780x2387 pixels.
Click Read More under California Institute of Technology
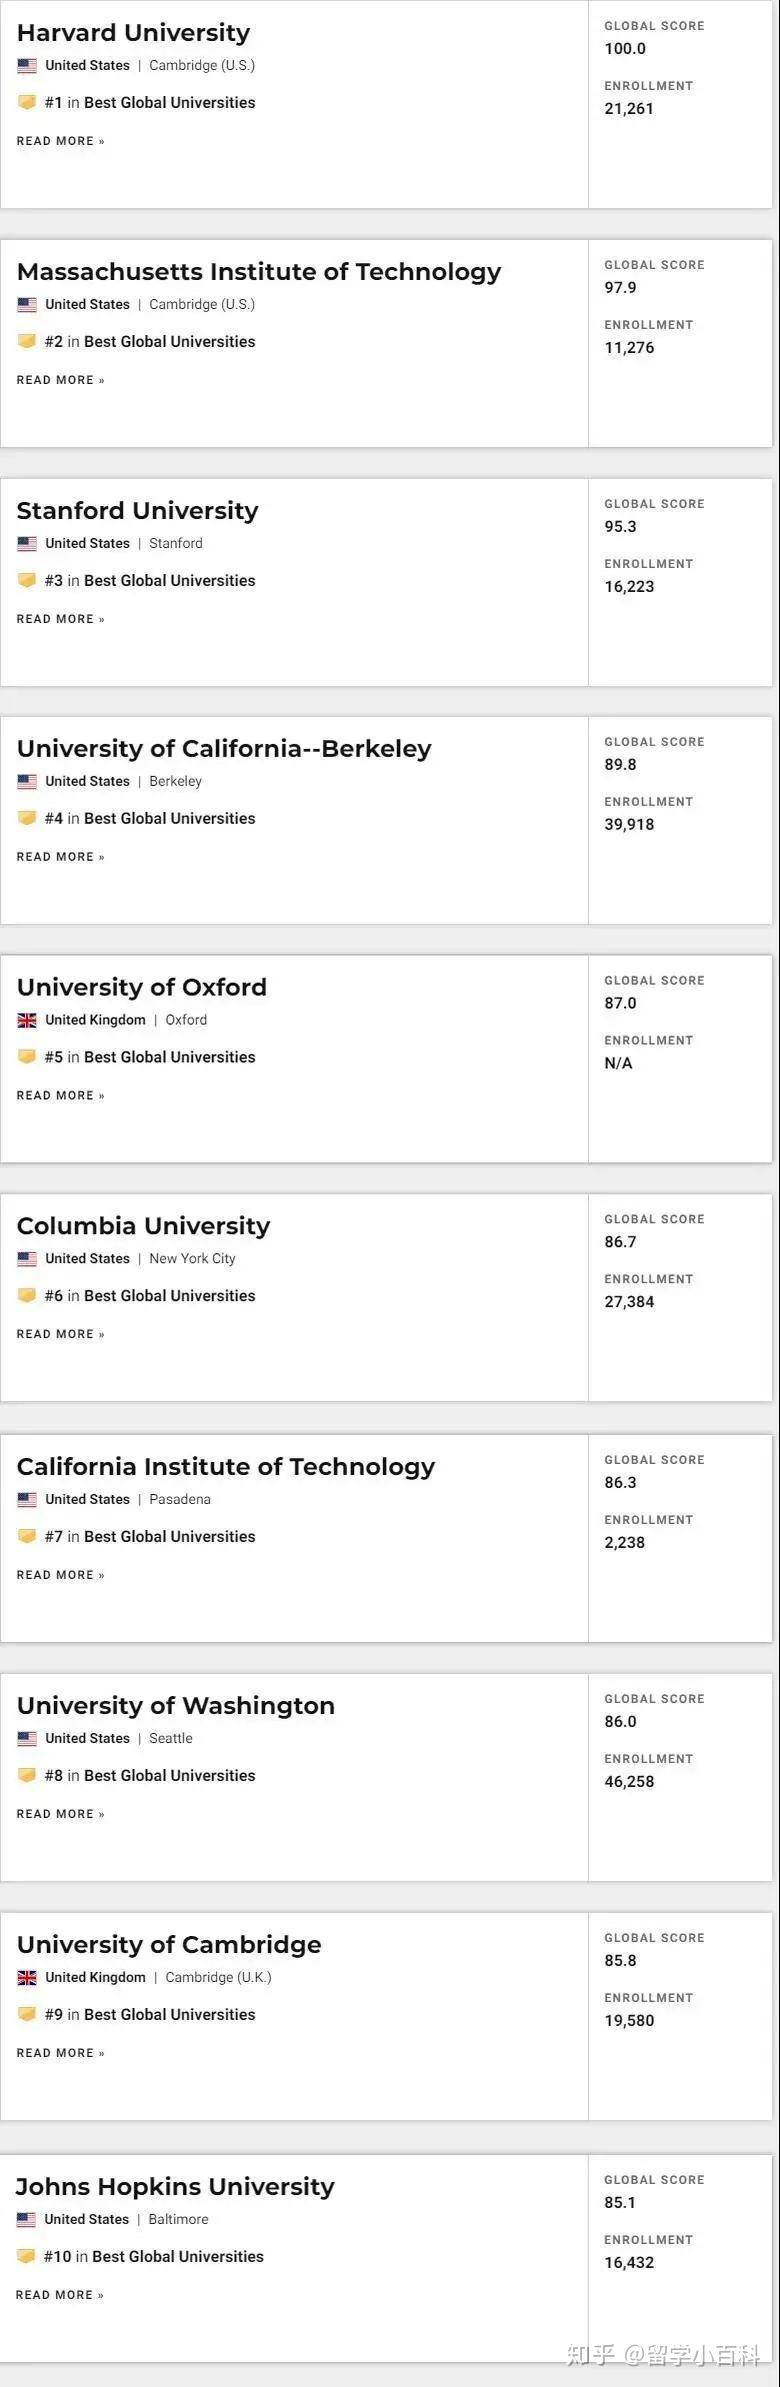[x=60, y=1575]
